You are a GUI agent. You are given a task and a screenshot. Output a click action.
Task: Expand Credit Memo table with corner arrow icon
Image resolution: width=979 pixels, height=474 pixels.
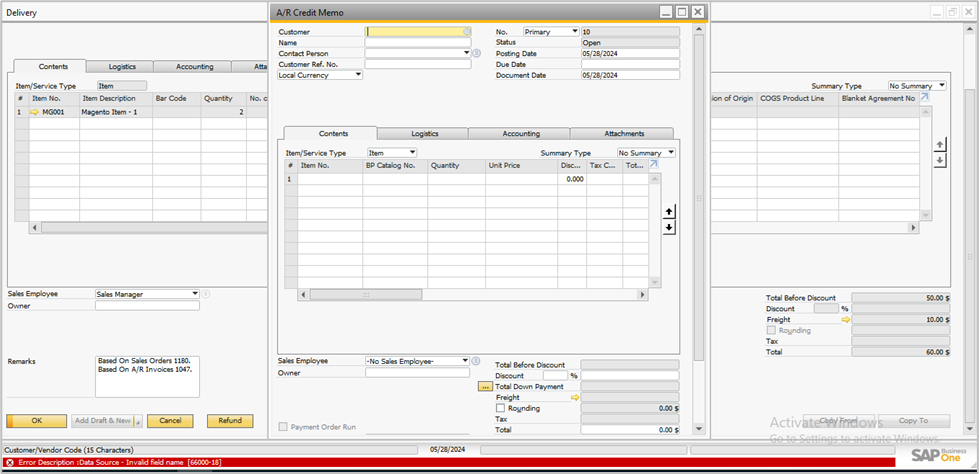(654, 165)
